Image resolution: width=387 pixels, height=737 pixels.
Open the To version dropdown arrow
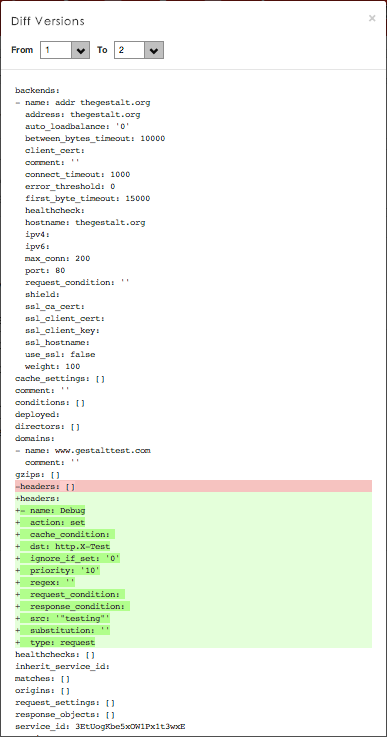tap(154, 50)
